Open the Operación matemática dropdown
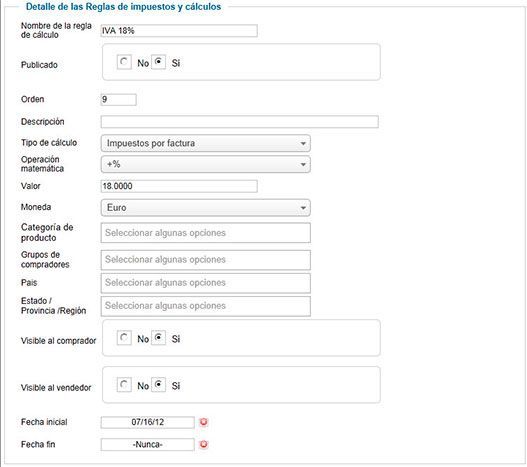527x467 pixels. [x=206, y=164]
